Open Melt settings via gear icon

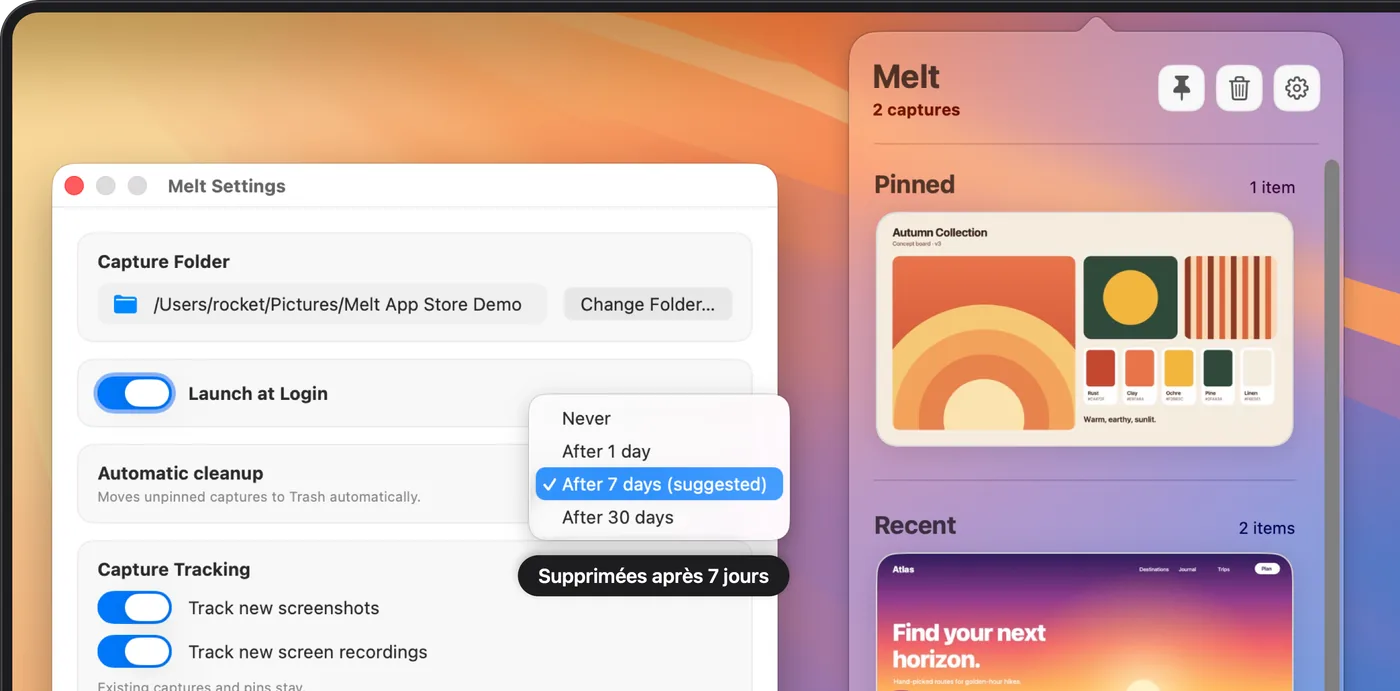[1297, 88]
